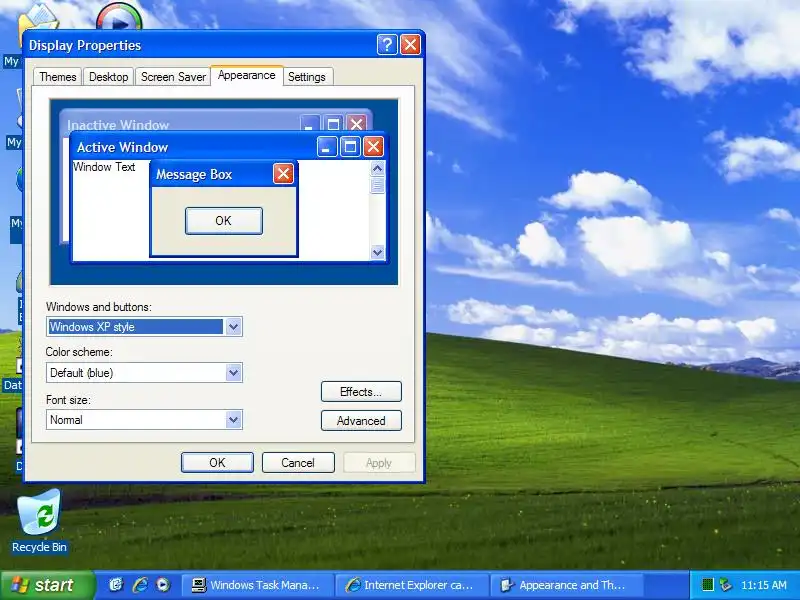Click the Message Box preview title
This screenshot has height=600, width=800.
tap(194, 174)
